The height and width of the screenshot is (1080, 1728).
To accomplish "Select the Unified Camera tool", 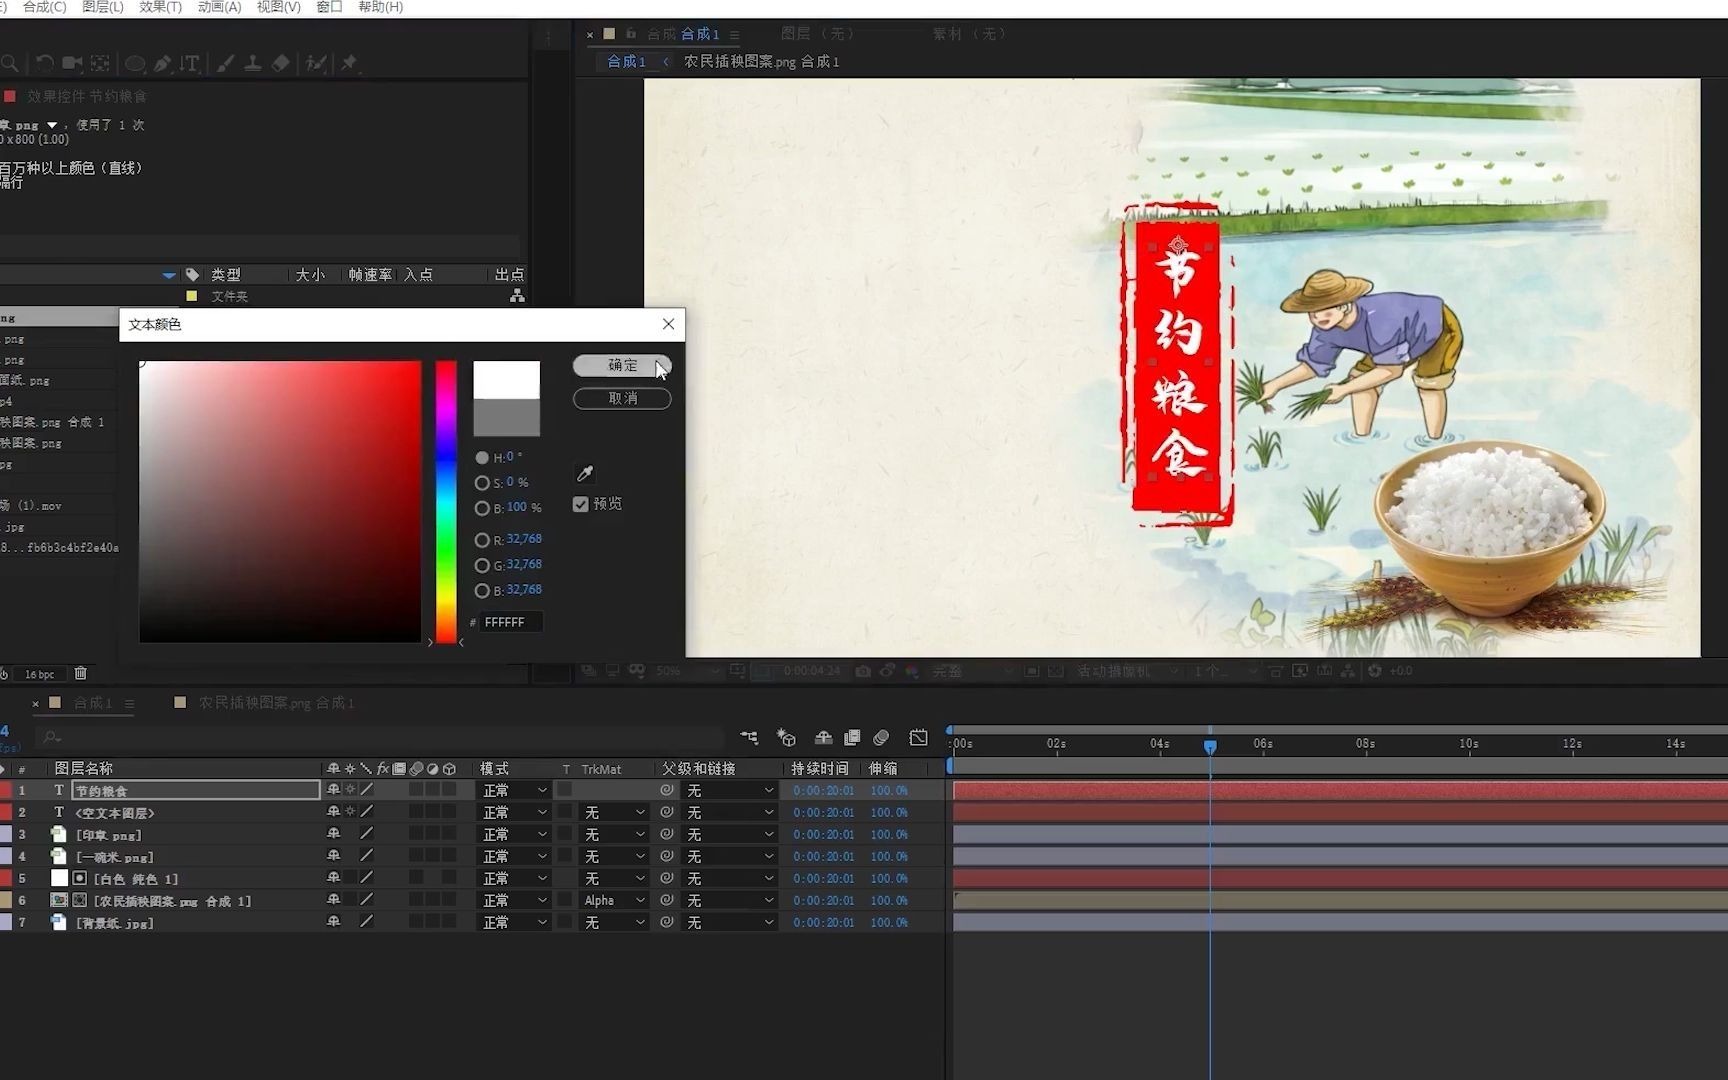I will [x=72, y=63].
